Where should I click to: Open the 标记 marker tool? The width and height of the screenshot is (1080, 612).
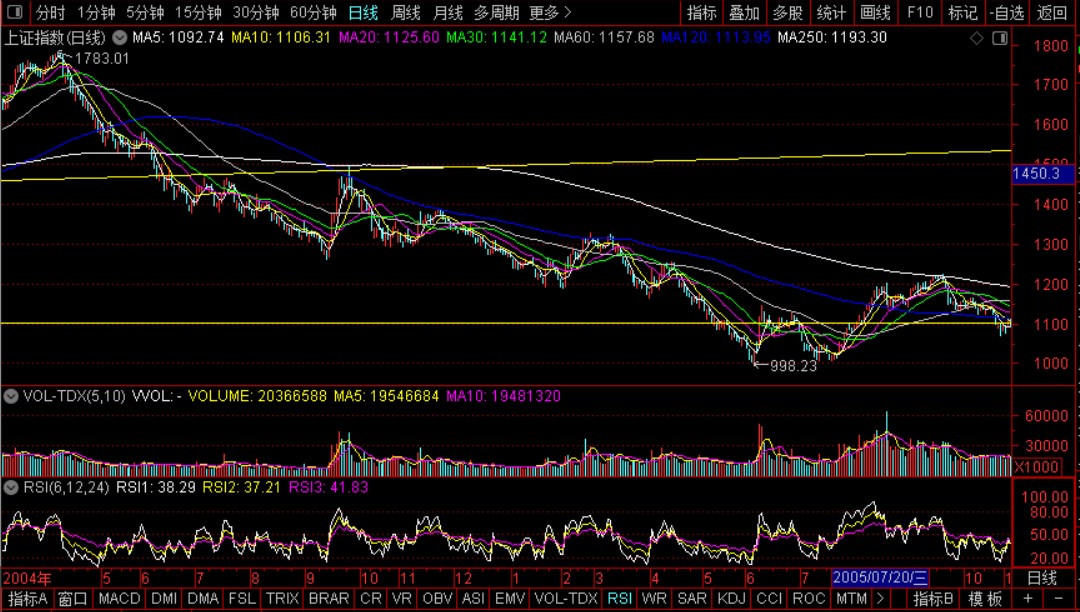point(962,12)
